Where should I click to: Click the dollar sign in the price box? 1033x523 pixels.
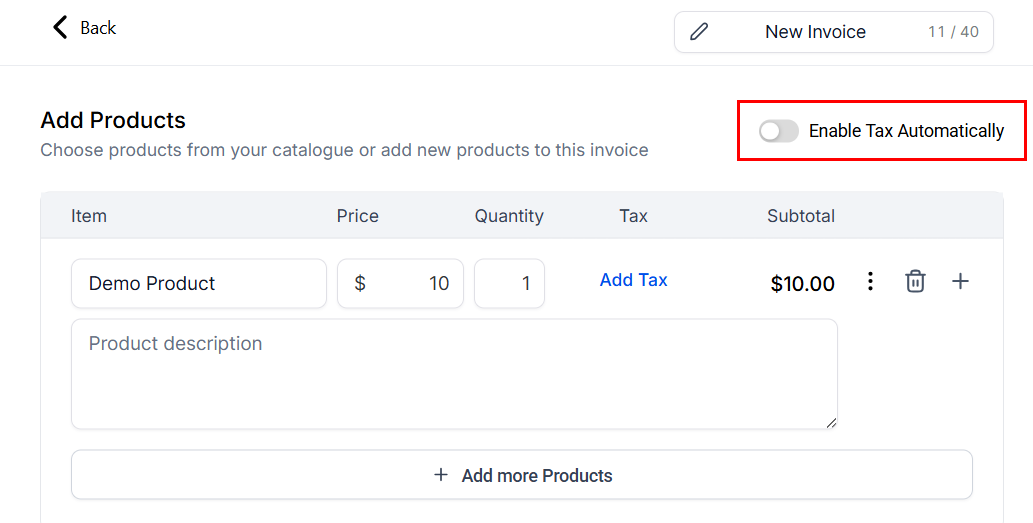[x=360, y=284]
